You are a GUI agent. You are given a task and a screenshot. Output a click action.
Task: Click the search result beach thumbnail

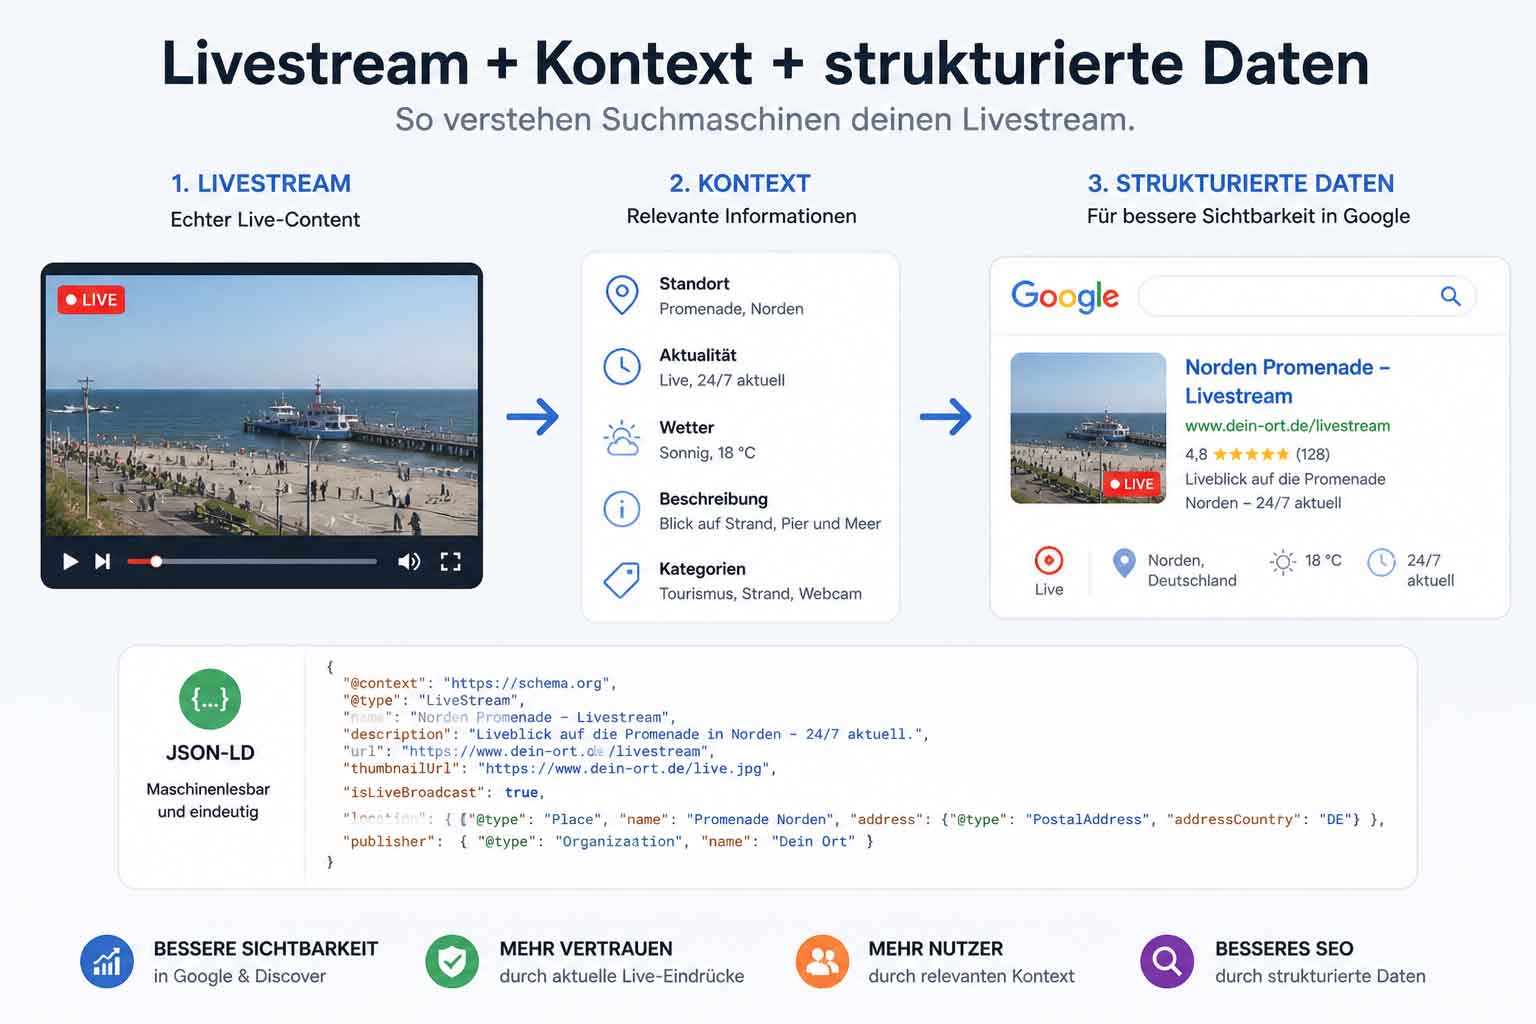[x=1088, y=427]
